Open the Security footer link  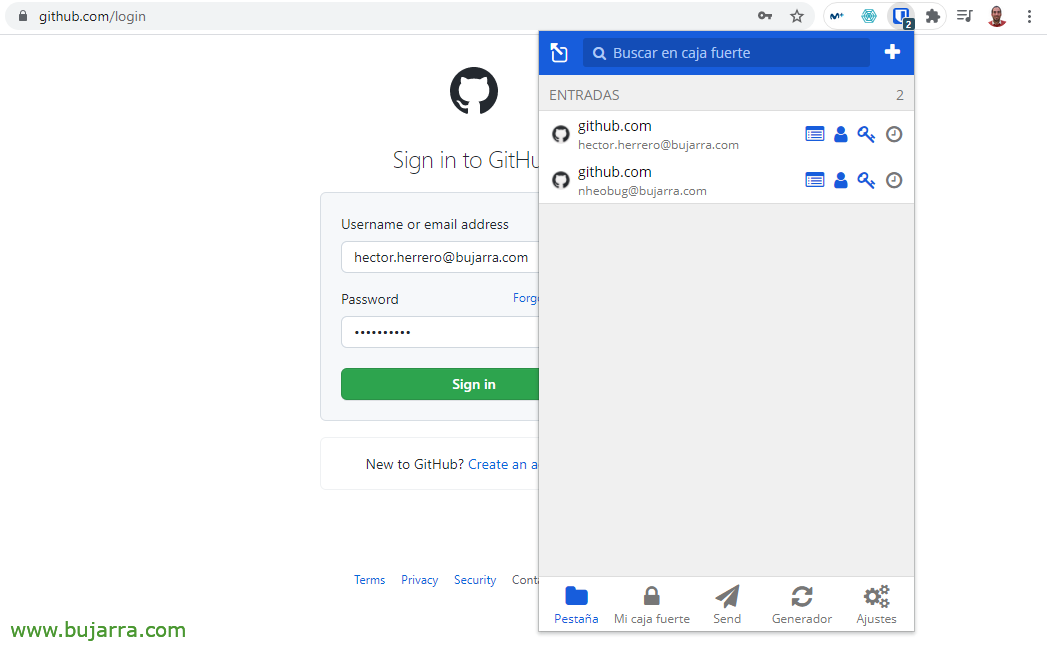click(x=475, y=580)
